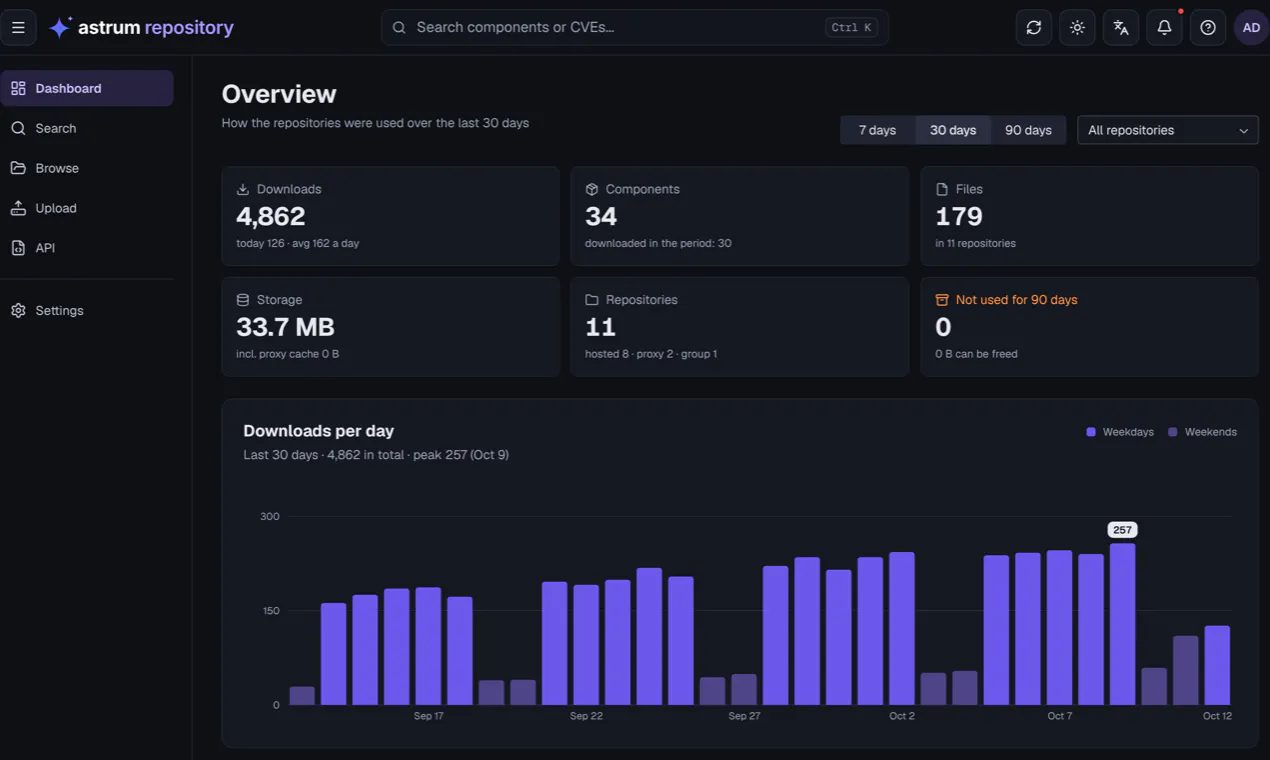Select the 30 days period
The height and width of the screenshot is (760, 1270).
click(x=953, y=130)
